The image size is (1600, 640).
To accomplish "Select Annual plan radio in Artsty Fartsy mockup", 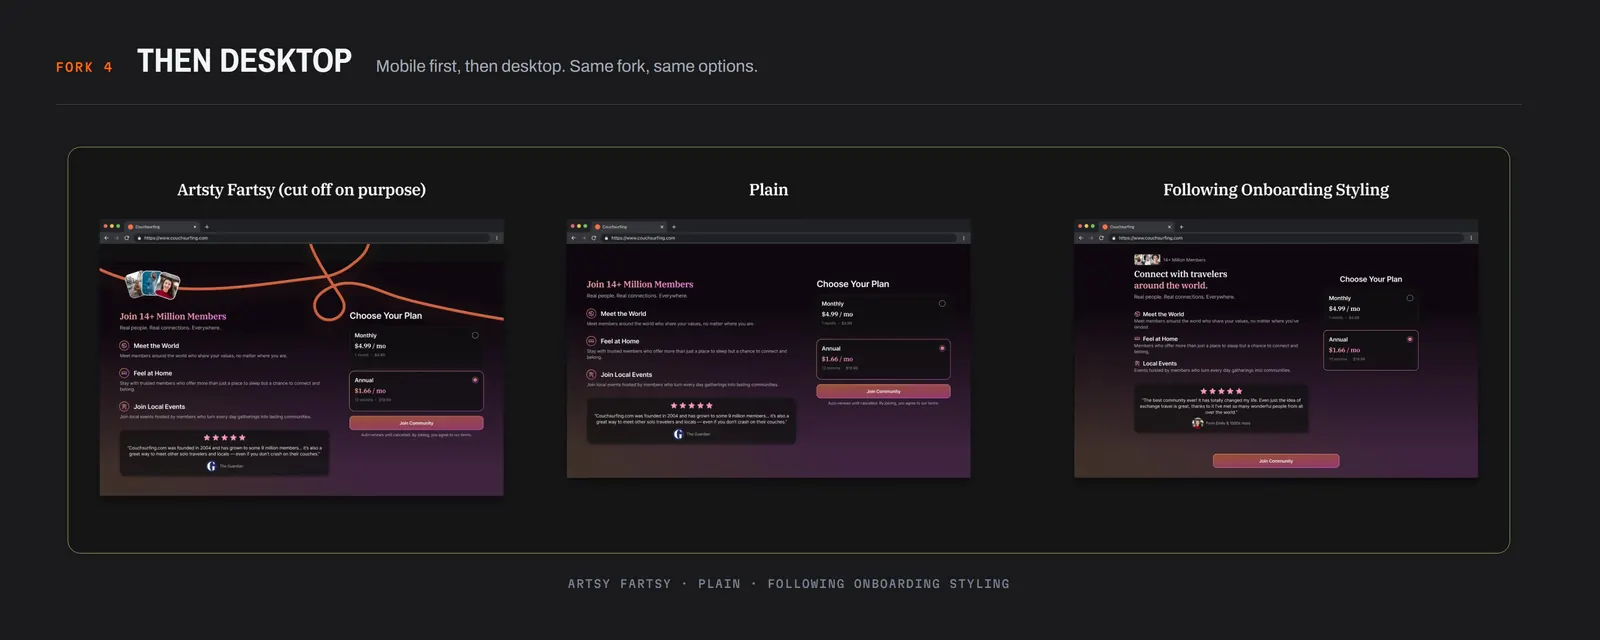I will (x=475, y=380).
